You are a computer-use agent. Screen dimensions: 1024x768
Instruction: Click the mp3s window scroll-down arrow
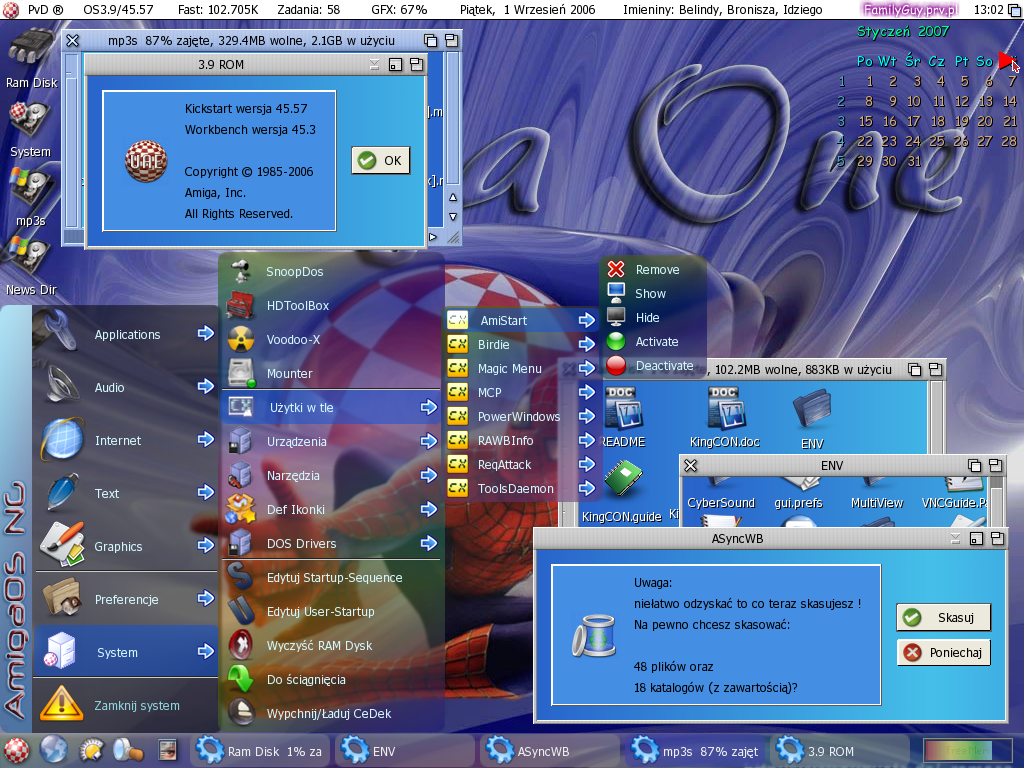453,217
